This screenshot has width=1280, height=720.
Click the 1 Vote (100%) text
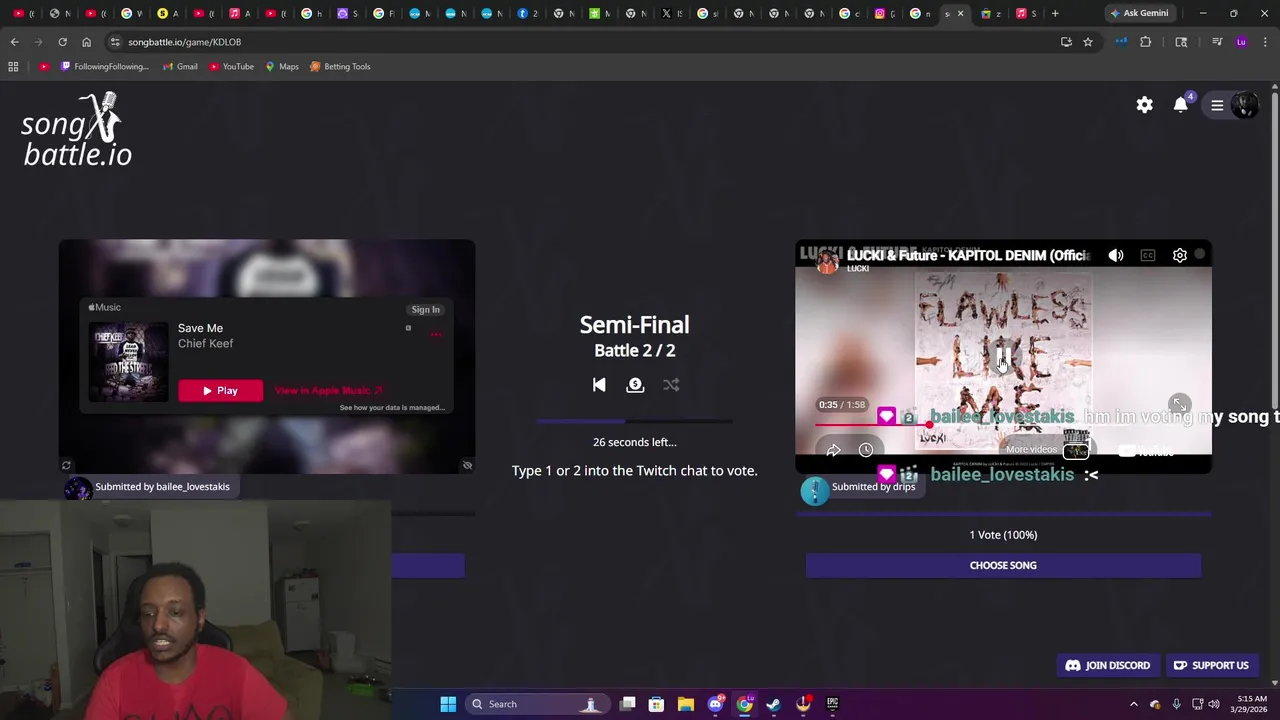coord(1003,535)
